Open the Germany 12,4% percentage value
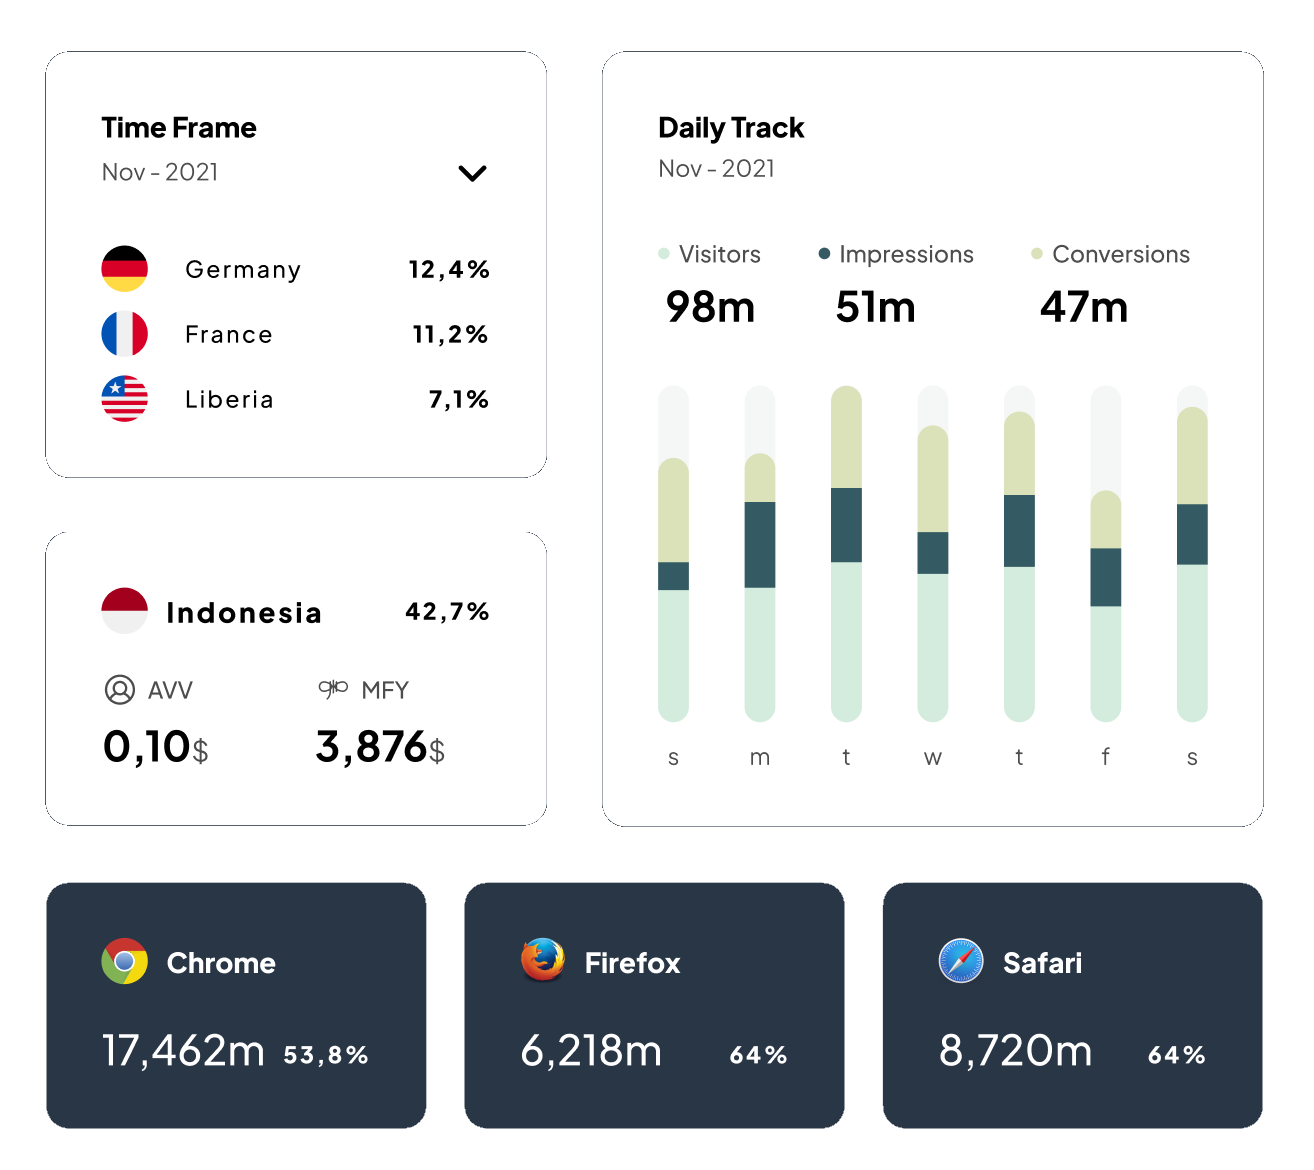Image resolution: width=1314 pixels, height=1170 pixels. click(x=449, y=270)
